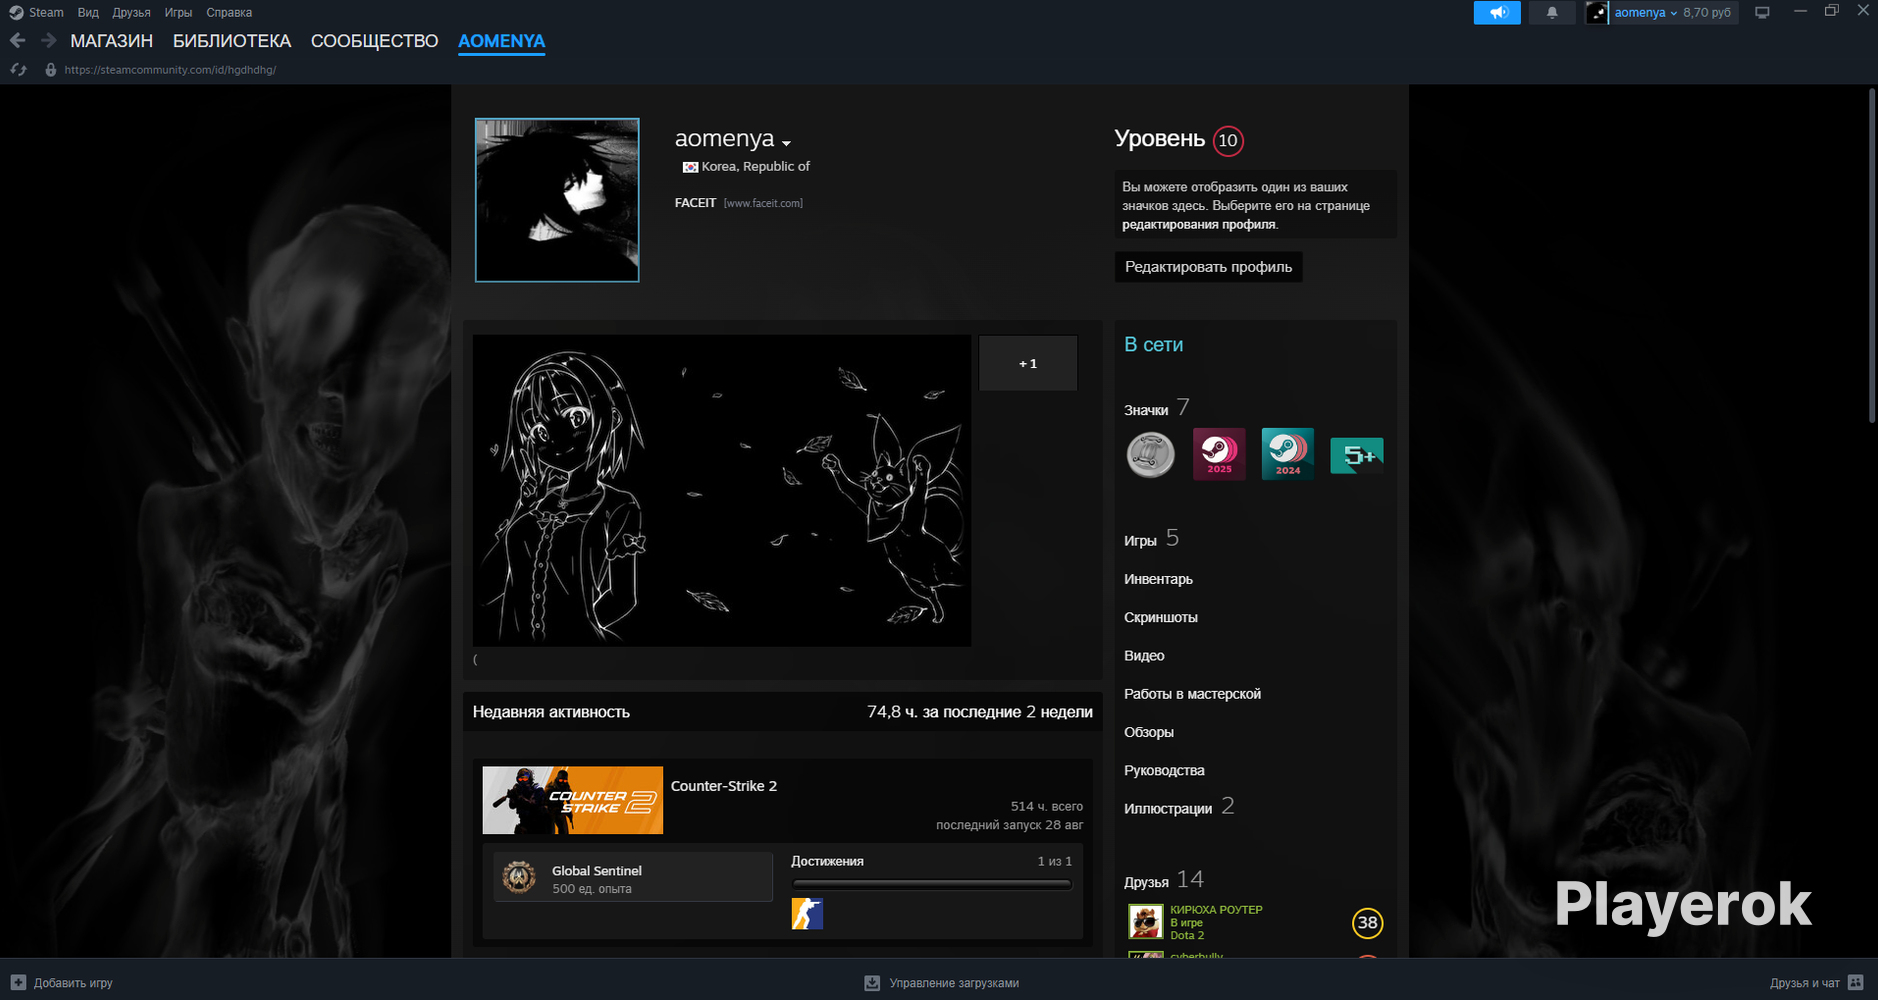Open the Steam Awards 2024 badge

click(x=1288, y=454)
